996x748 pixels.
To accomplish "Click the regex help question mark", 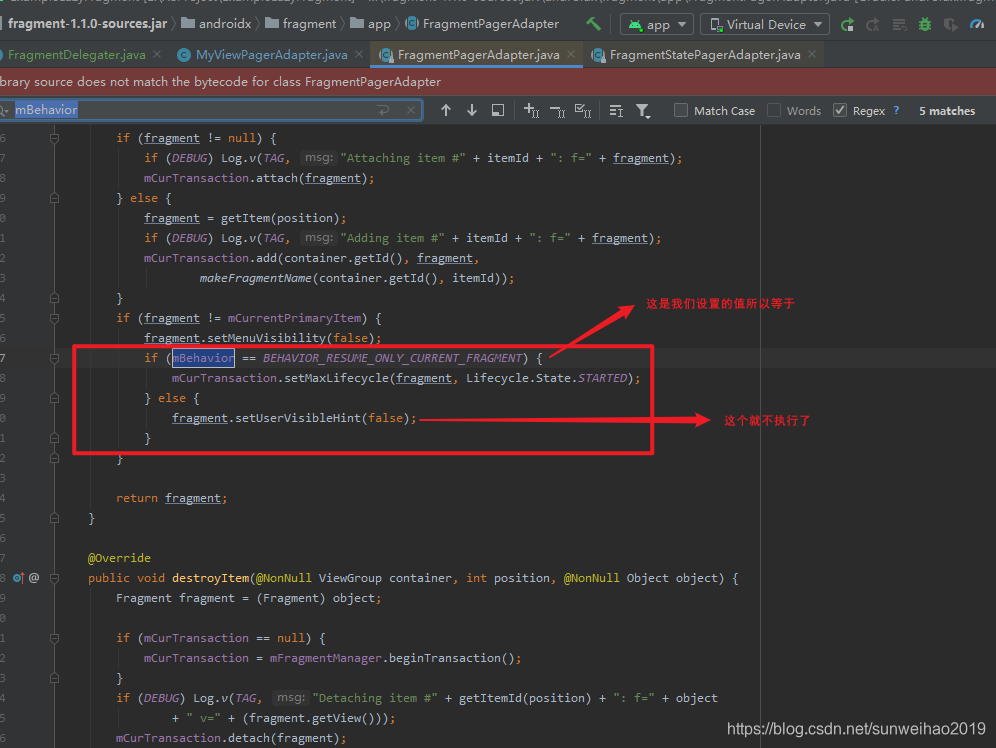I will [896, 110].
